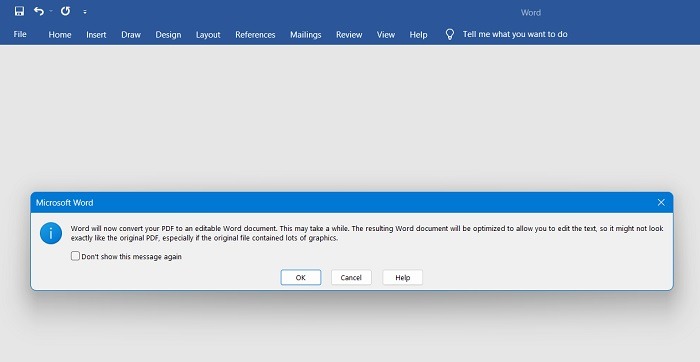Close the Microsoft Word dialog with X

click(661, 203)
